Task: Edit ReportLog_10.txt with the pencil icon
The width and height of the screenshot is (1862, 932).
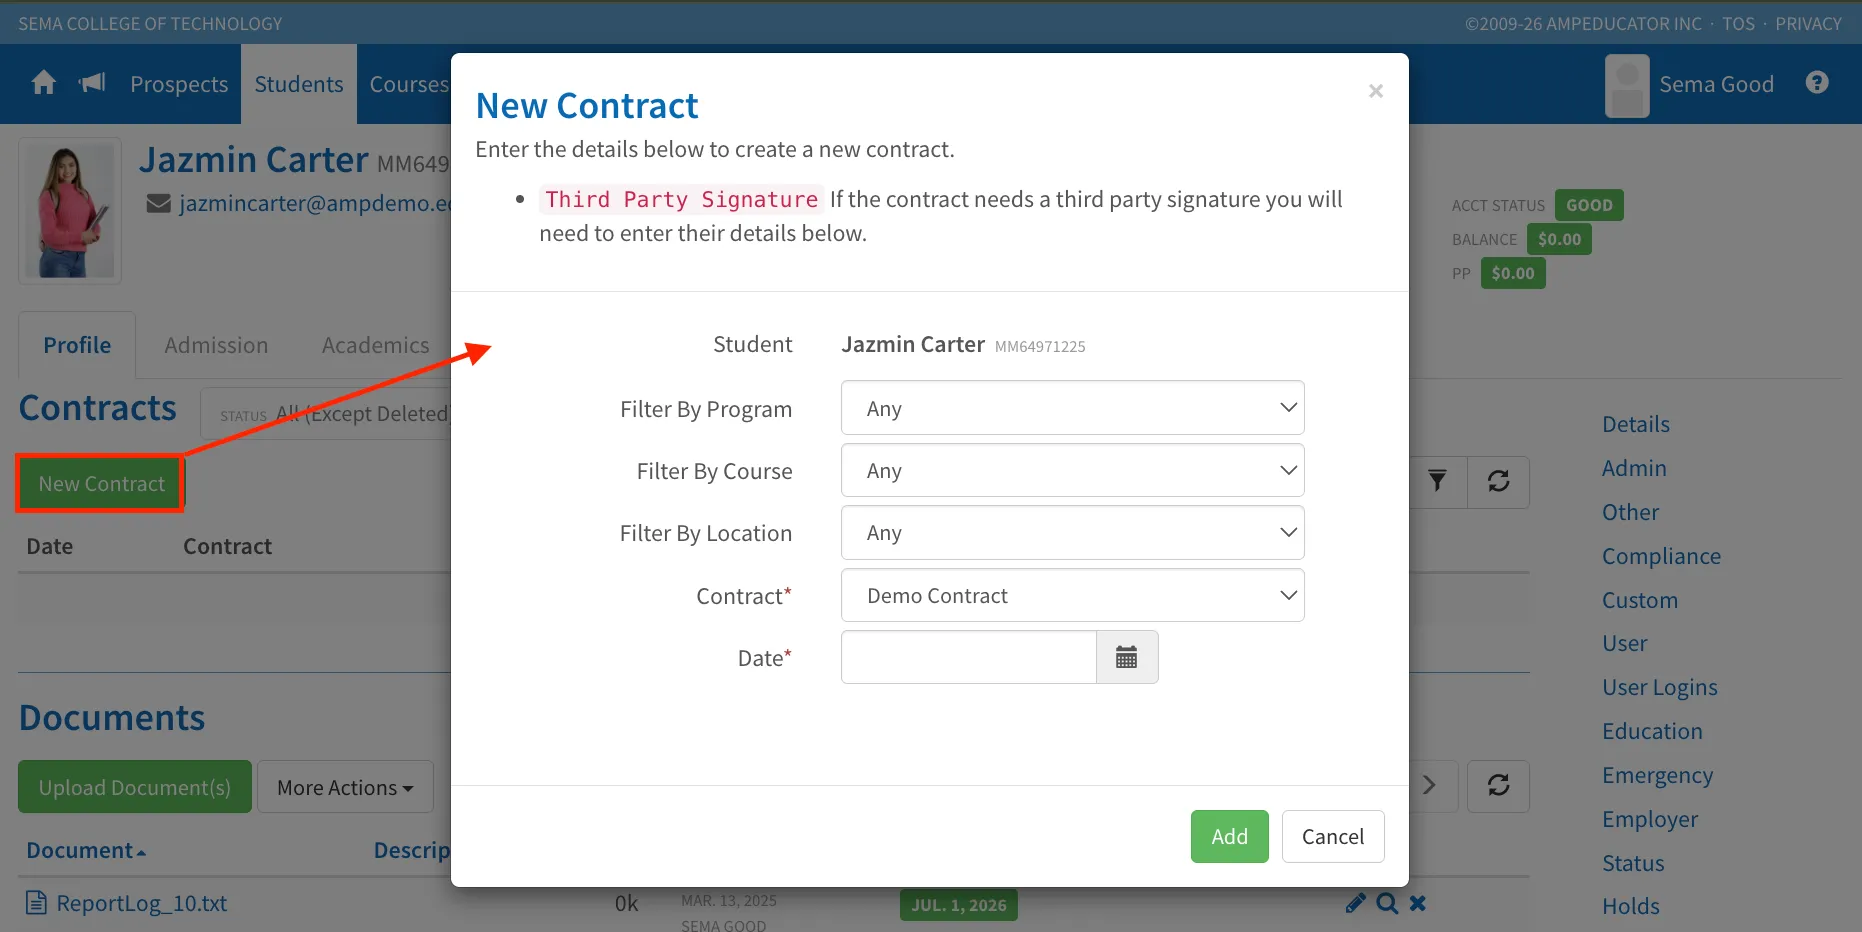Action: pos(1355,904)
